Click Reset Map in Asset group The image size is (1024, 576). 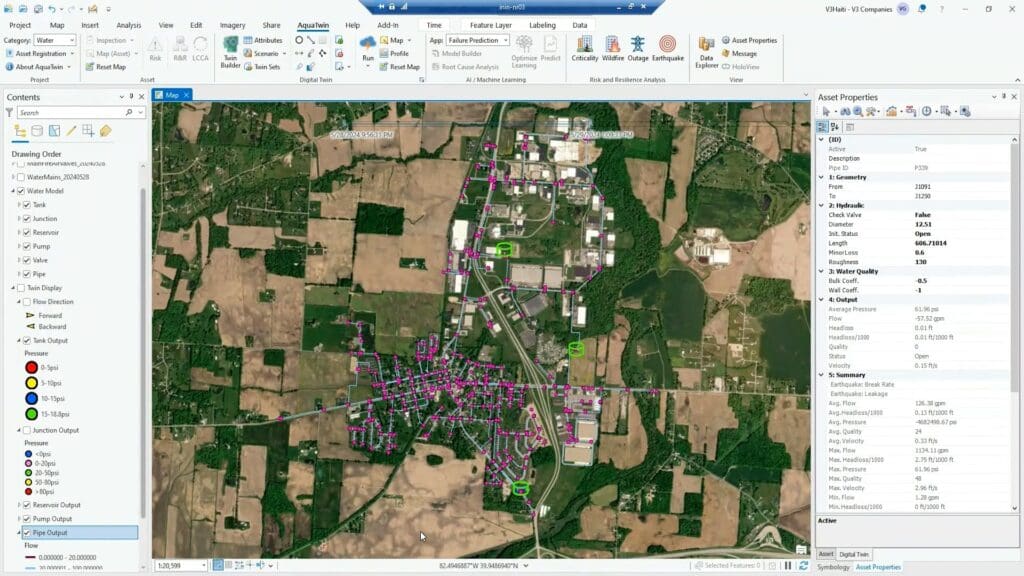105,67
